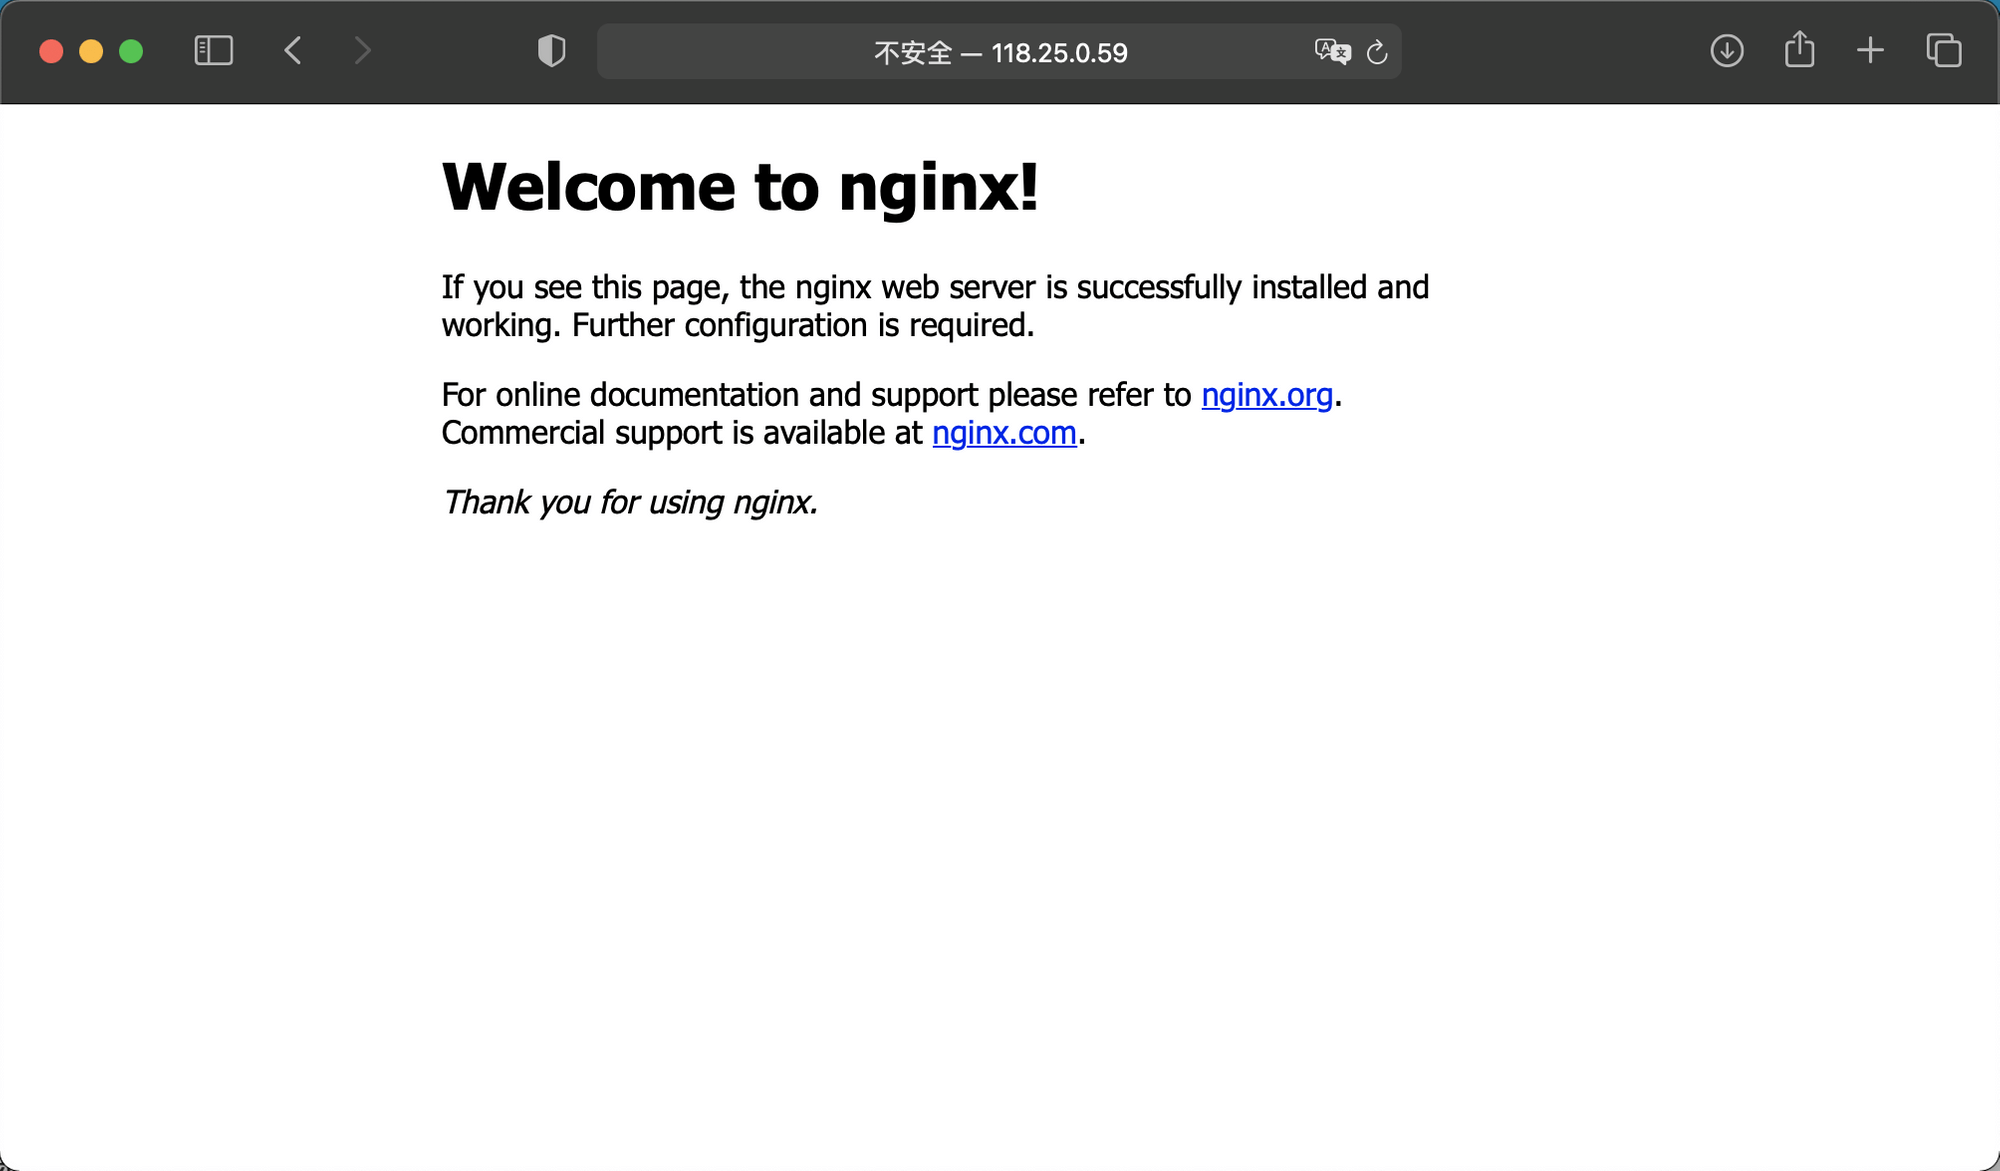
Task: Click the green fullscreen button
Action: pyautogui.click(x=131, y=52)
